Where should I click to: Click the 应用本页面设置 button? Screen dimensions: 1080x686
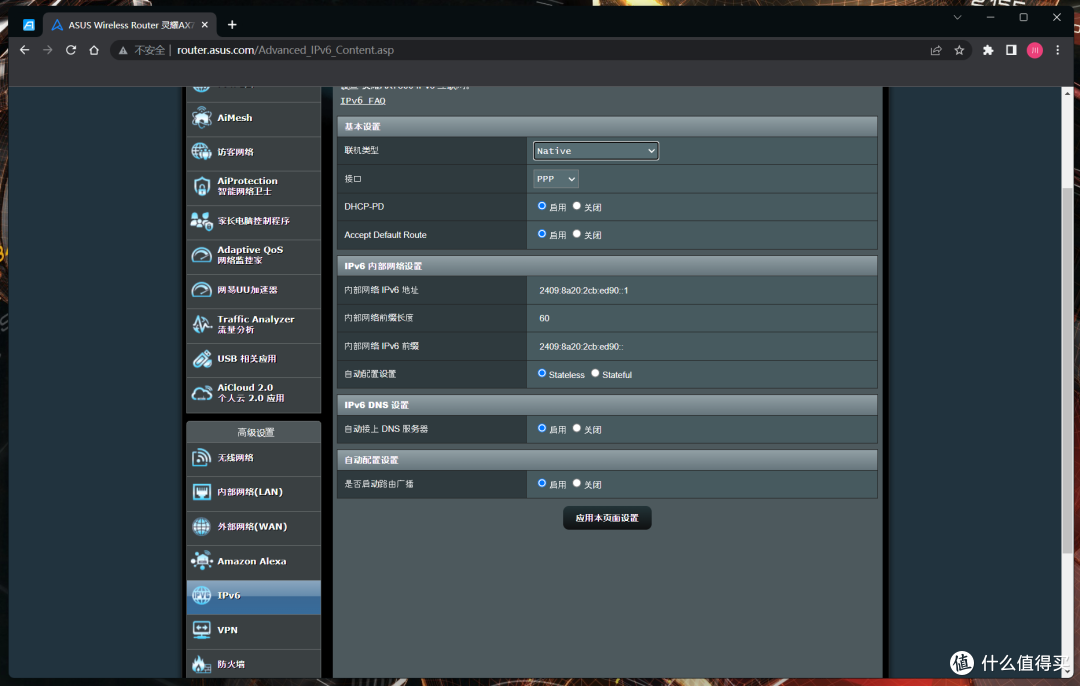point(607,518)
